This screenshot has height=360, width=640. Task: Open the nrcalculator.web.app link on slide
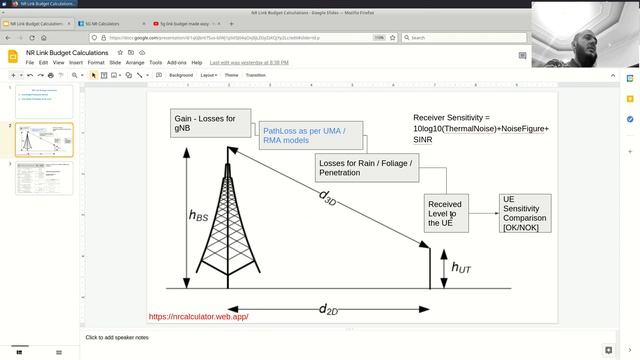click(198, 316)
